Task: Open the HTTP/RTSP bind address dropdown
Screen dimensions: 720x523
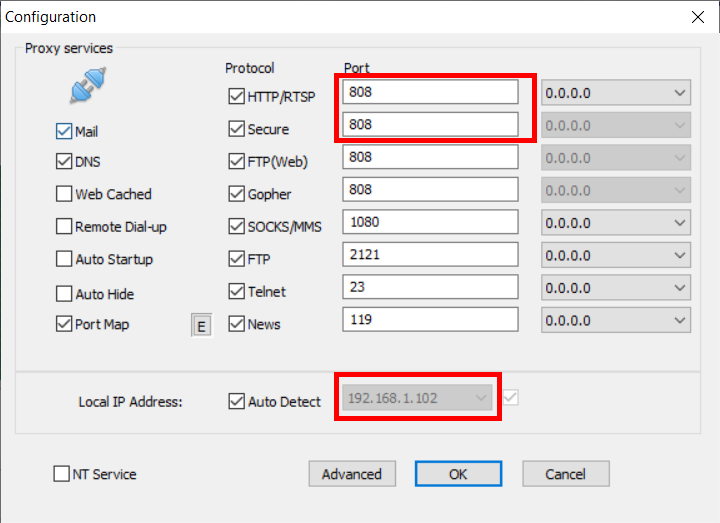Action: [x=616, y=93]
